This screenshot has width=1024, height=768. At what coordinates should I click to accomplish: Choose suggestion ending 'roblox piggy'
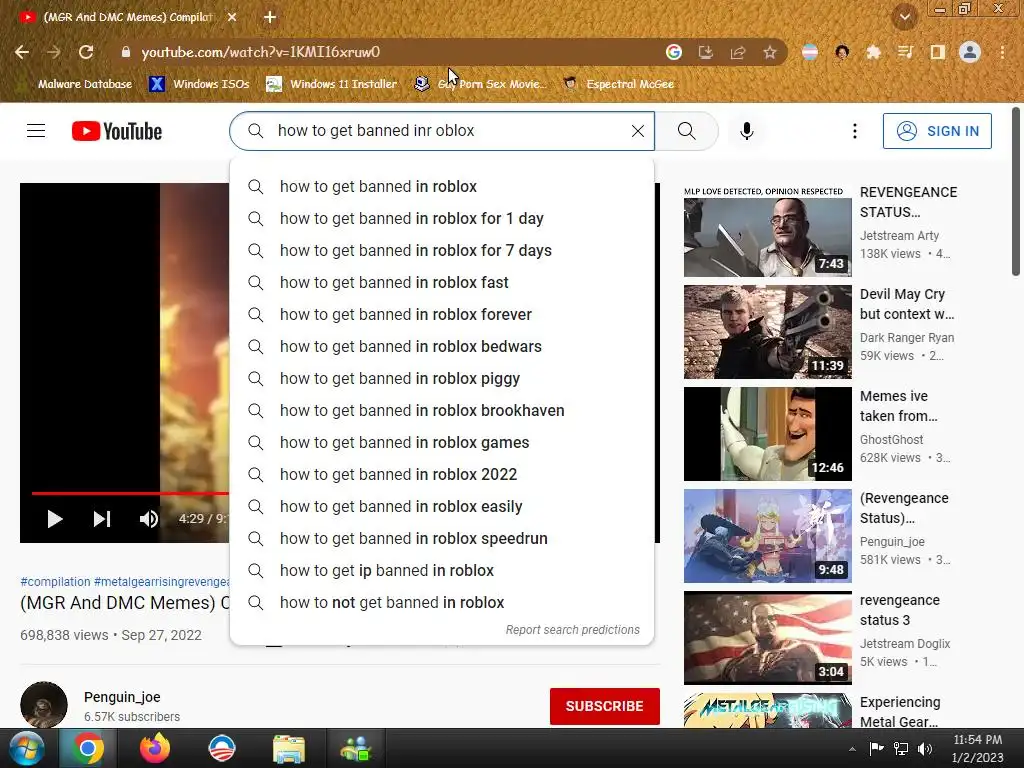[441, 379]
